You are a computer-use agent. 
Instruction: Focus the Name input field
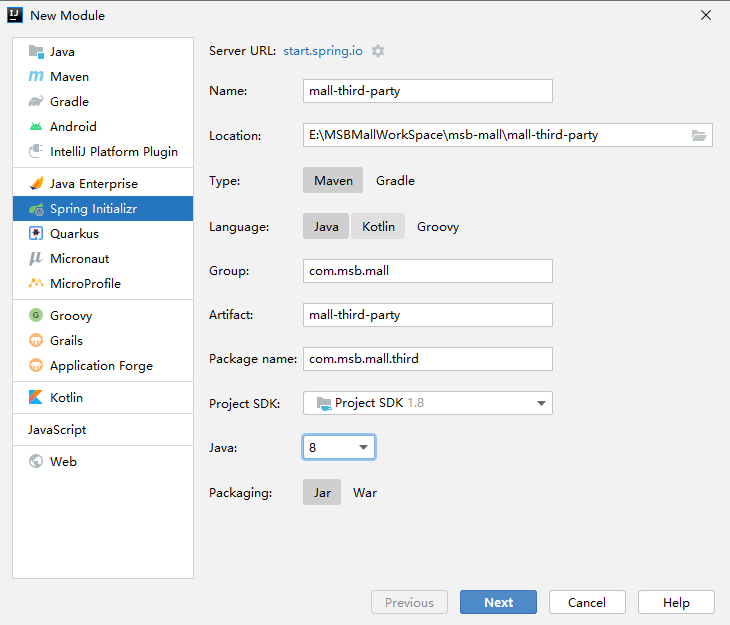(428, 91)
